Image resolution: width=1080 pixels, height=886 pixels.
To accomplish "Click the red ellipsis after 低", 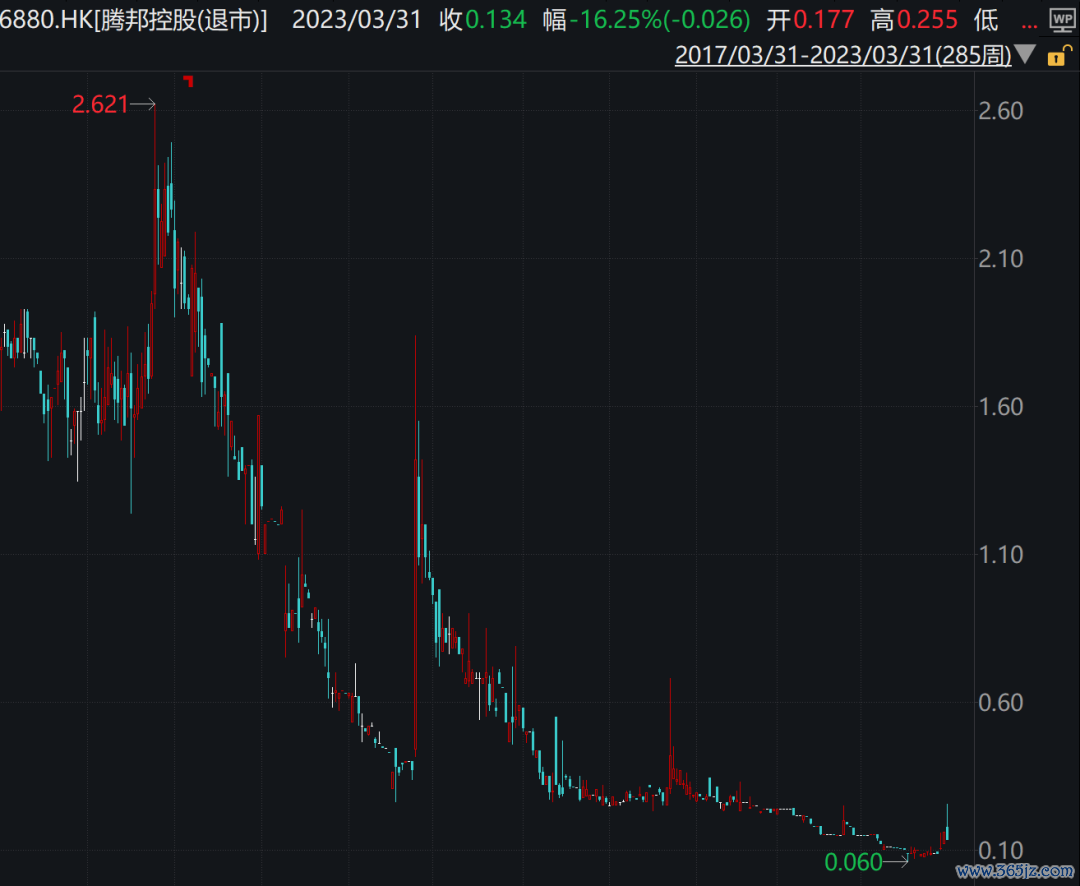I will click(1028, 20).
